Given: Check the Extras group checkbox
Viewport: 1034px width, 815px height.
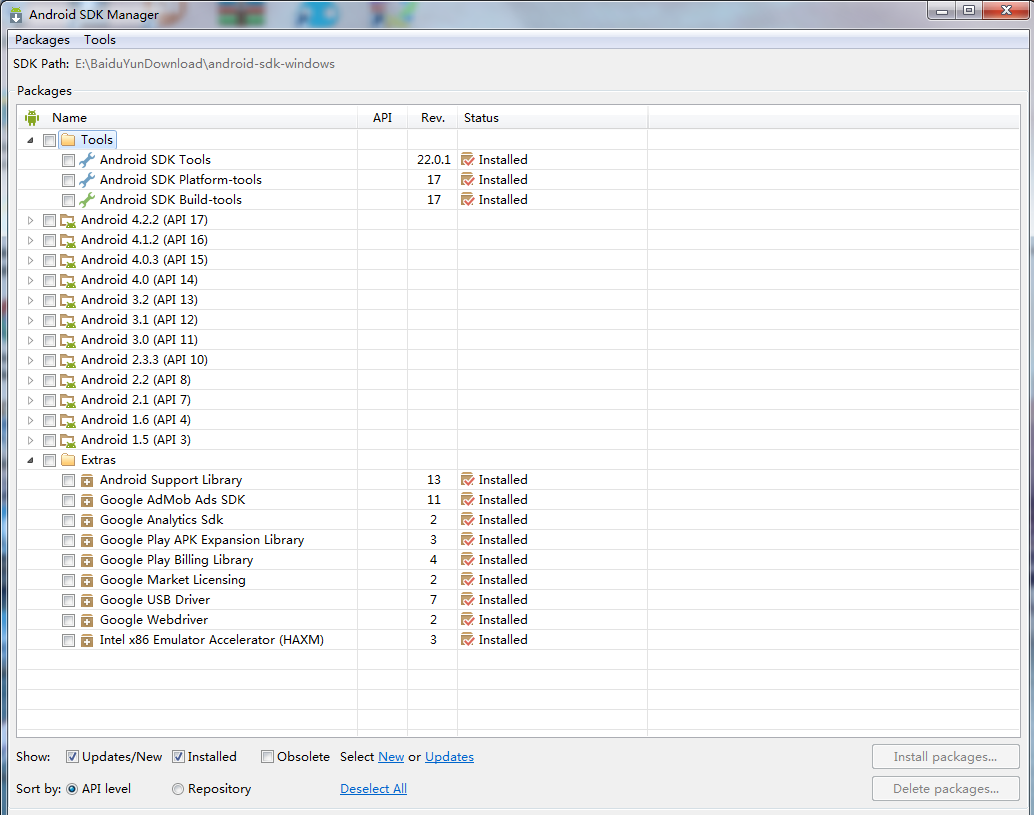Looking at the screenshot, I should (x=49, y=460).
